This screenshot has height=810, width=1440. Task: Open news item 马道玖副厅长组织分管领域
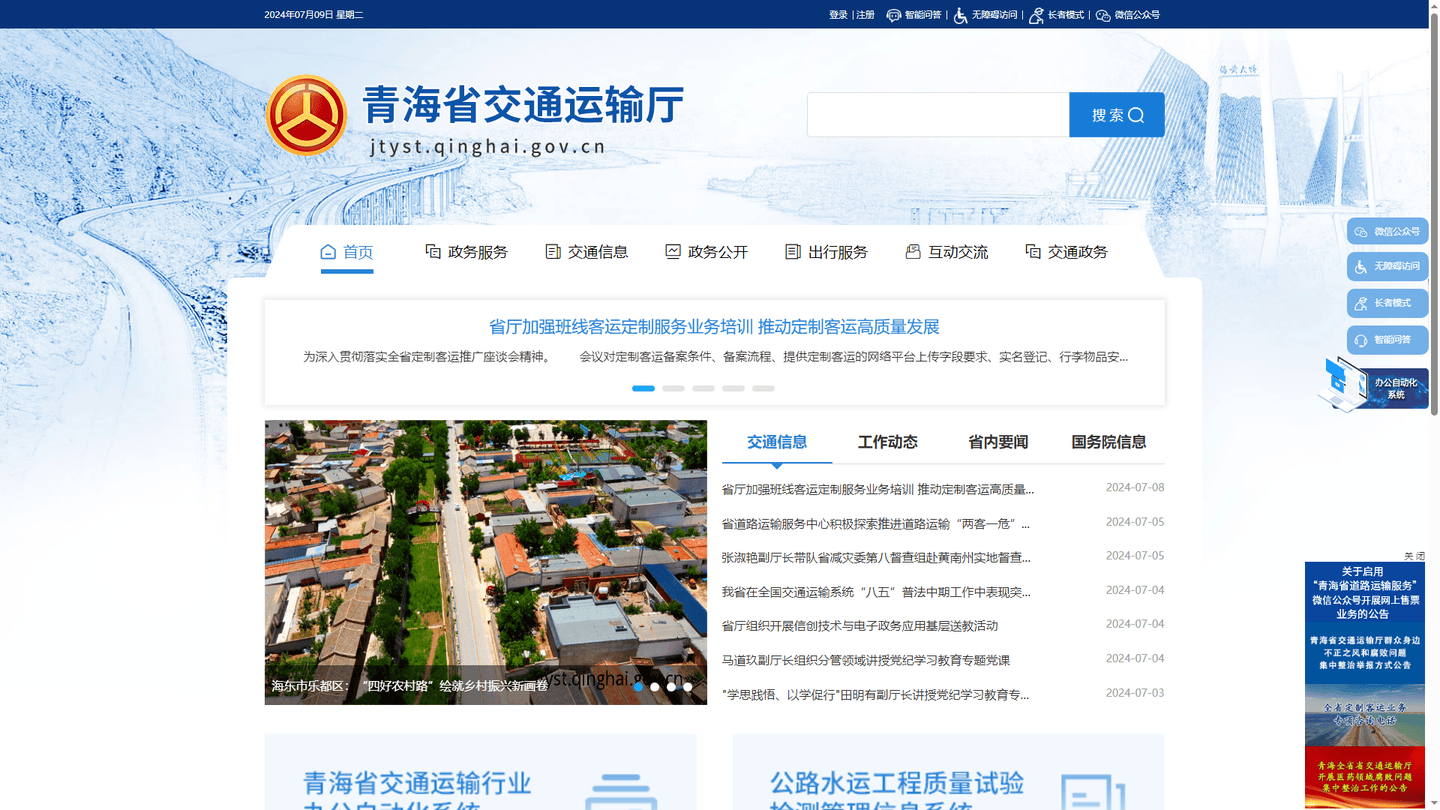click(866, 660)
